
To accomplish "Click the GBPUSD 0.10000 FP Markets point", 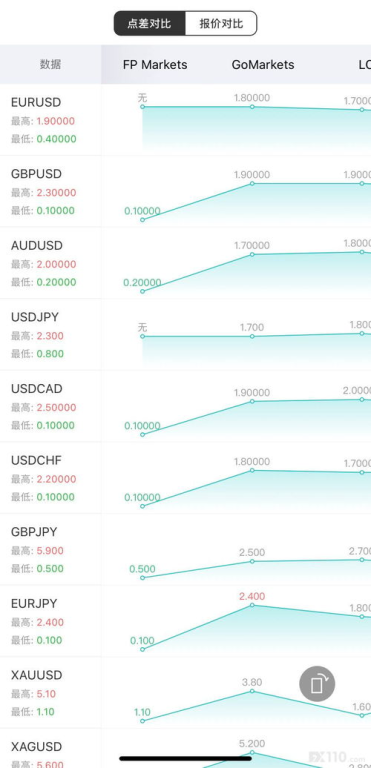I will (143, 220).
